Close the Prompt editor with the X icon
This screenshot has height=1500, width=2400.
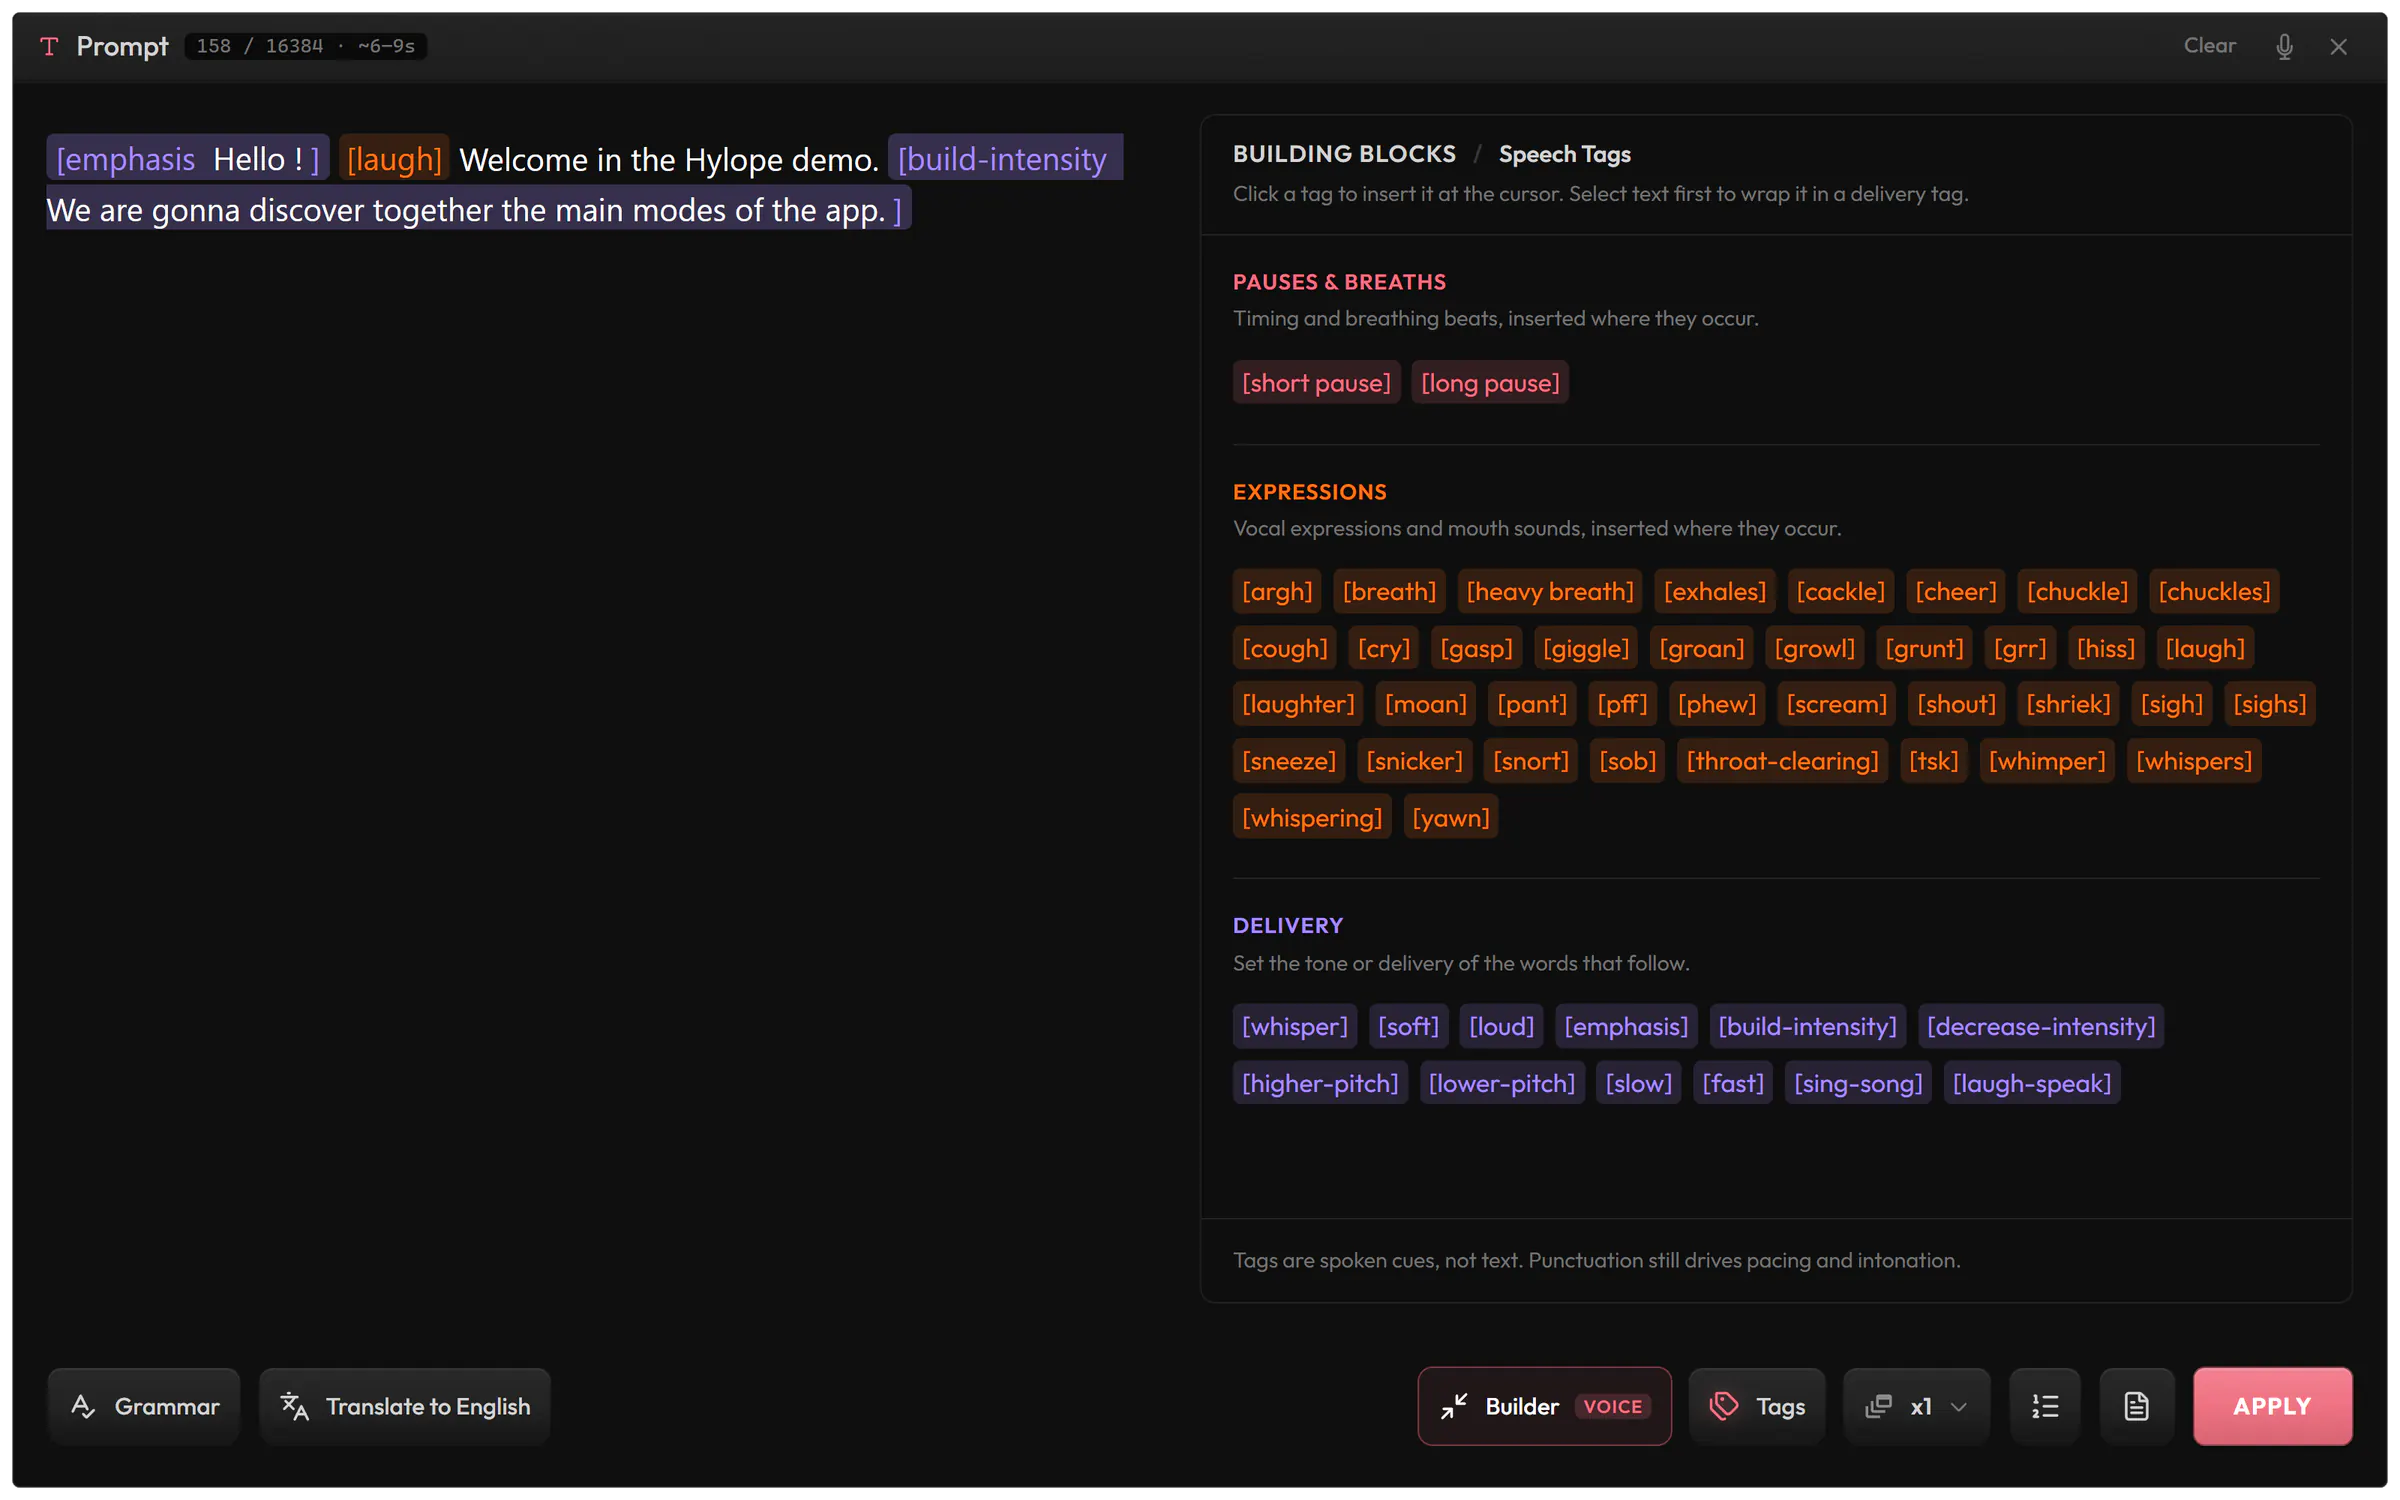pyautogui.click(x=2338, y=47)
